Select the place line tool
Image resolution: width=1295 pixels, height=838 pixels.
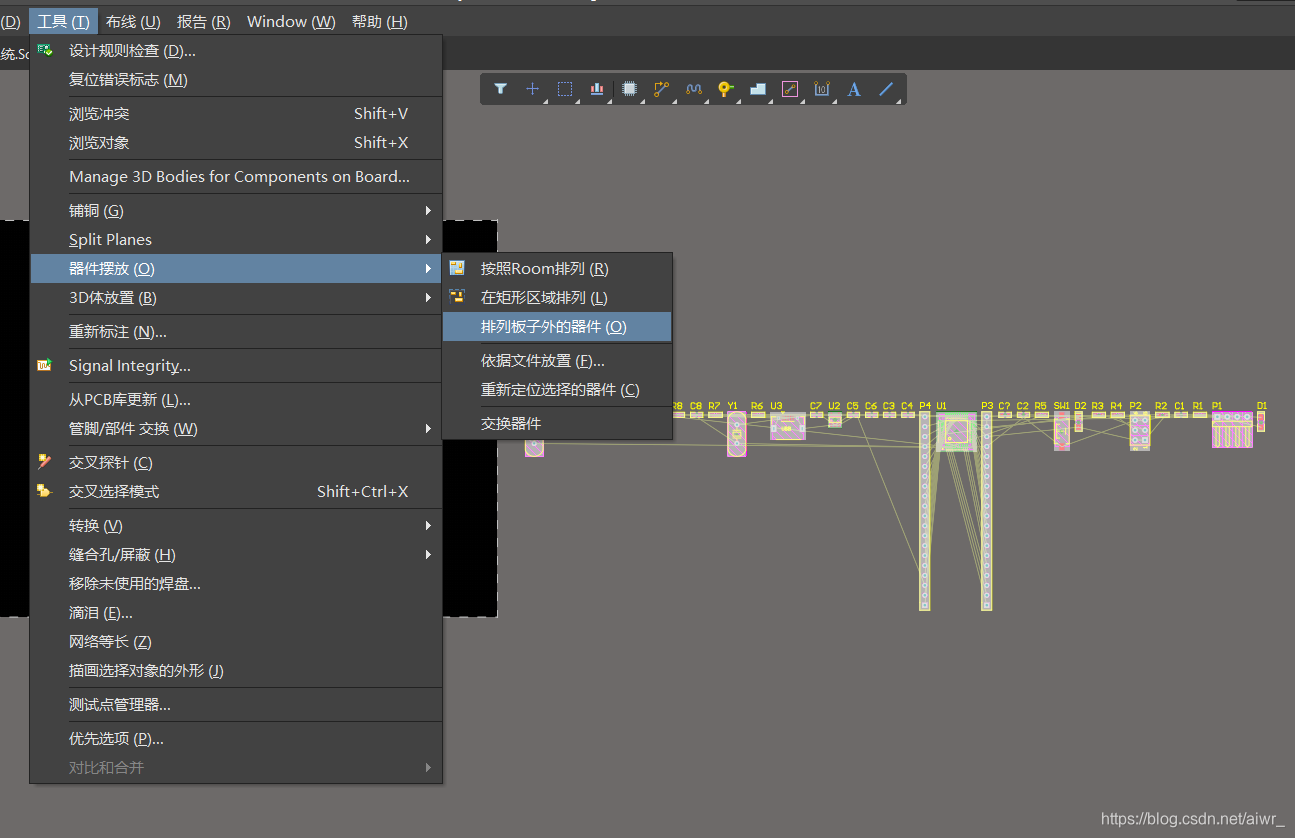pos(886,89)
